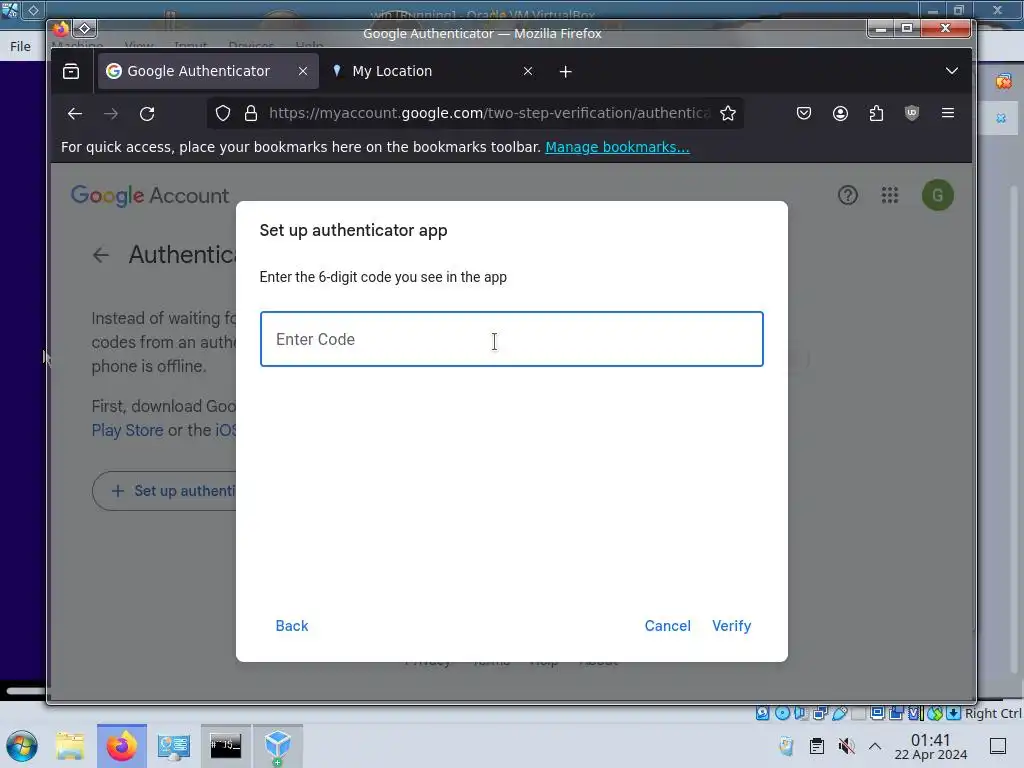Open the File Explorer taskbar icon

pos(70,746)
